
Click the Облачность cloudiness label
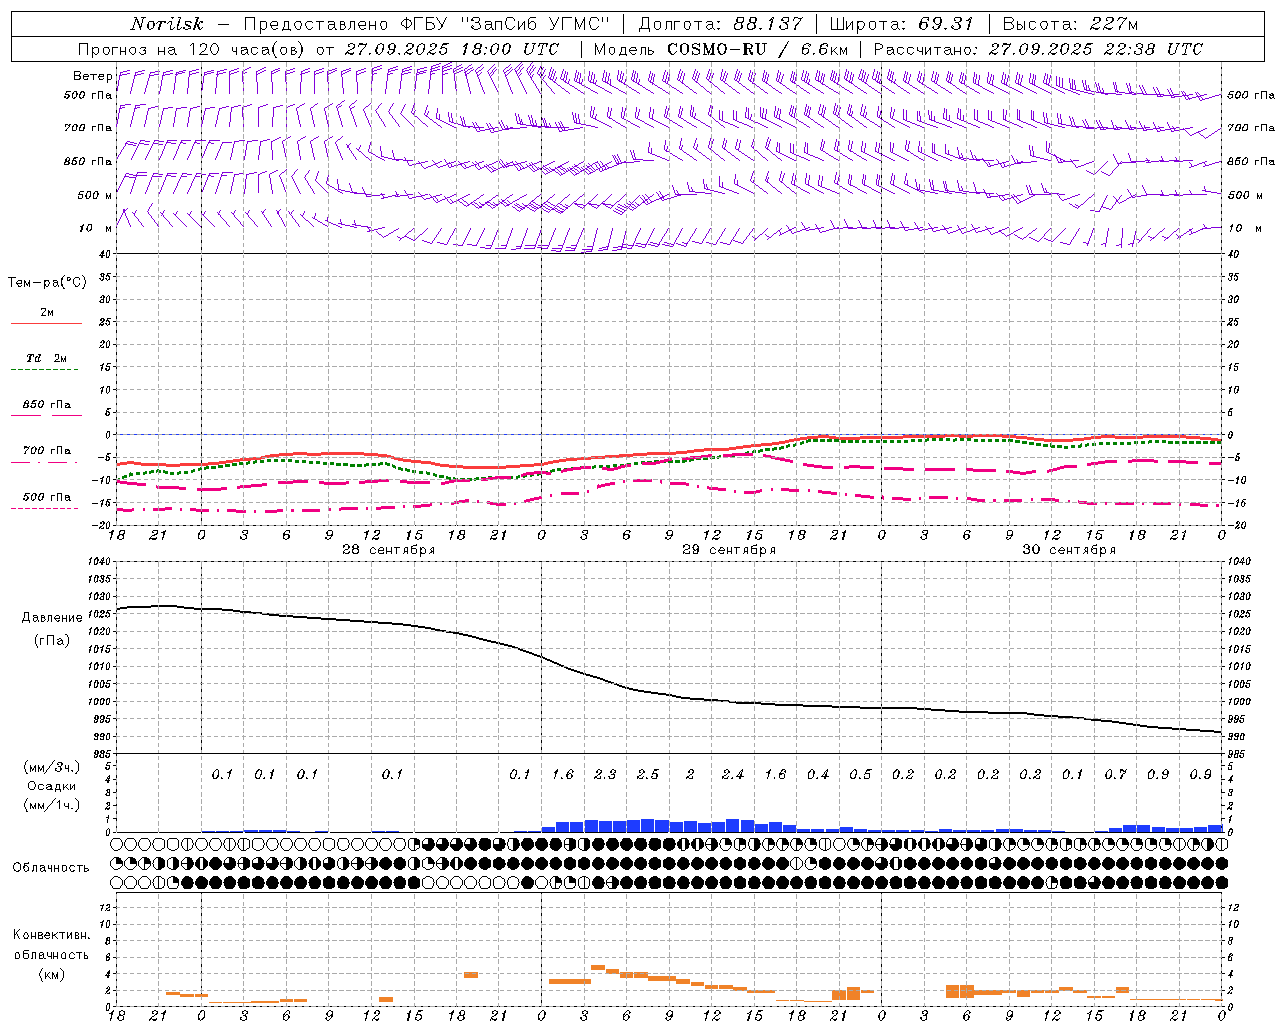(51, 868)
